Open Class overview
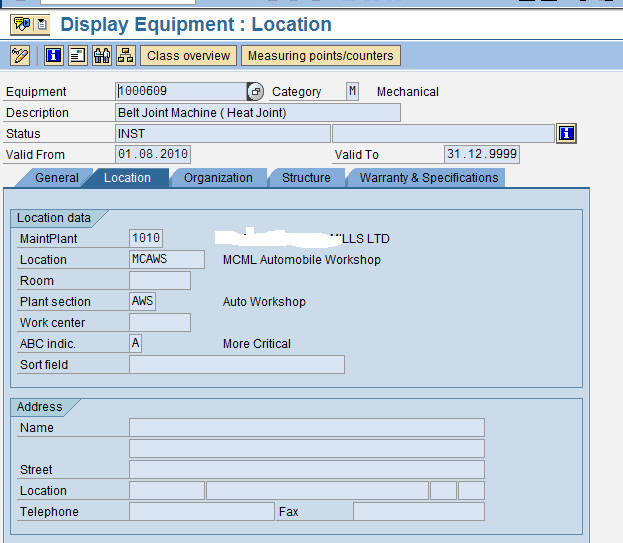This screenshot has height=543, width=623. 188,56
